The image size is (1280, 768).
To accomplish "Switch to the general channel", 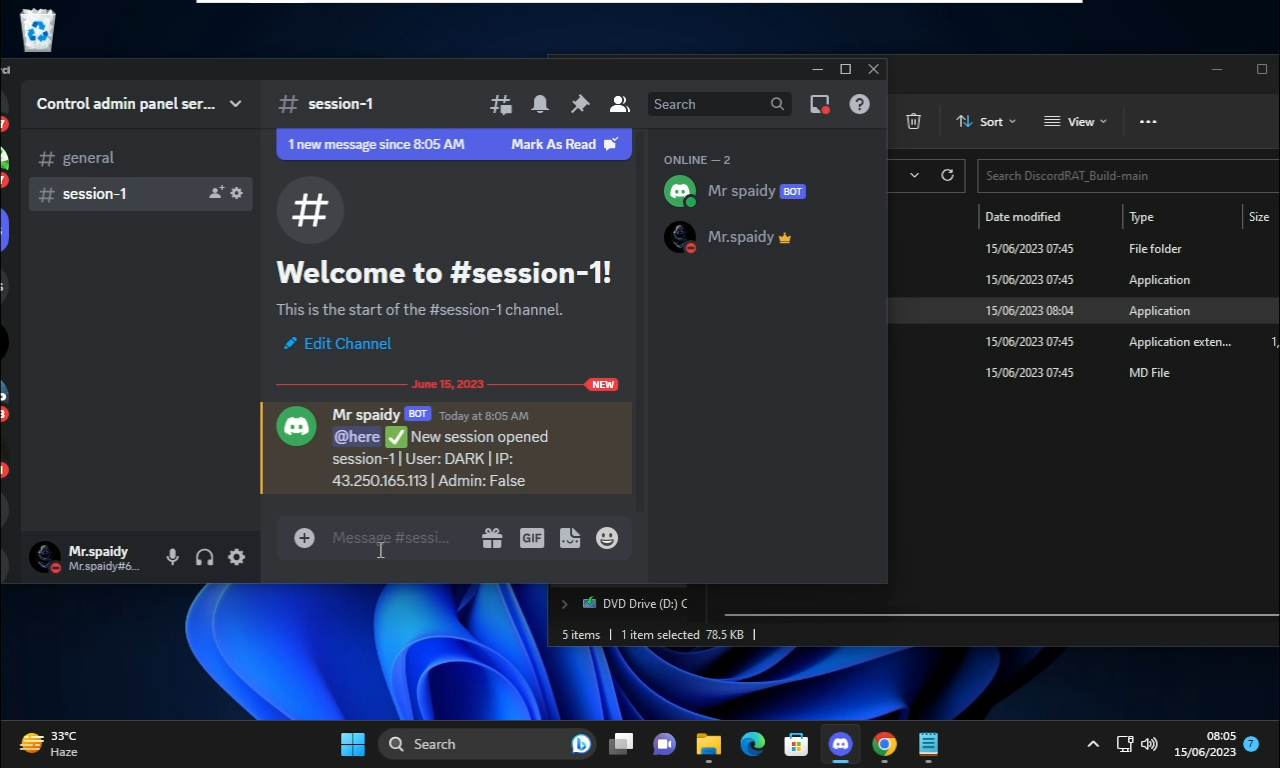I will tap(140, 158).
